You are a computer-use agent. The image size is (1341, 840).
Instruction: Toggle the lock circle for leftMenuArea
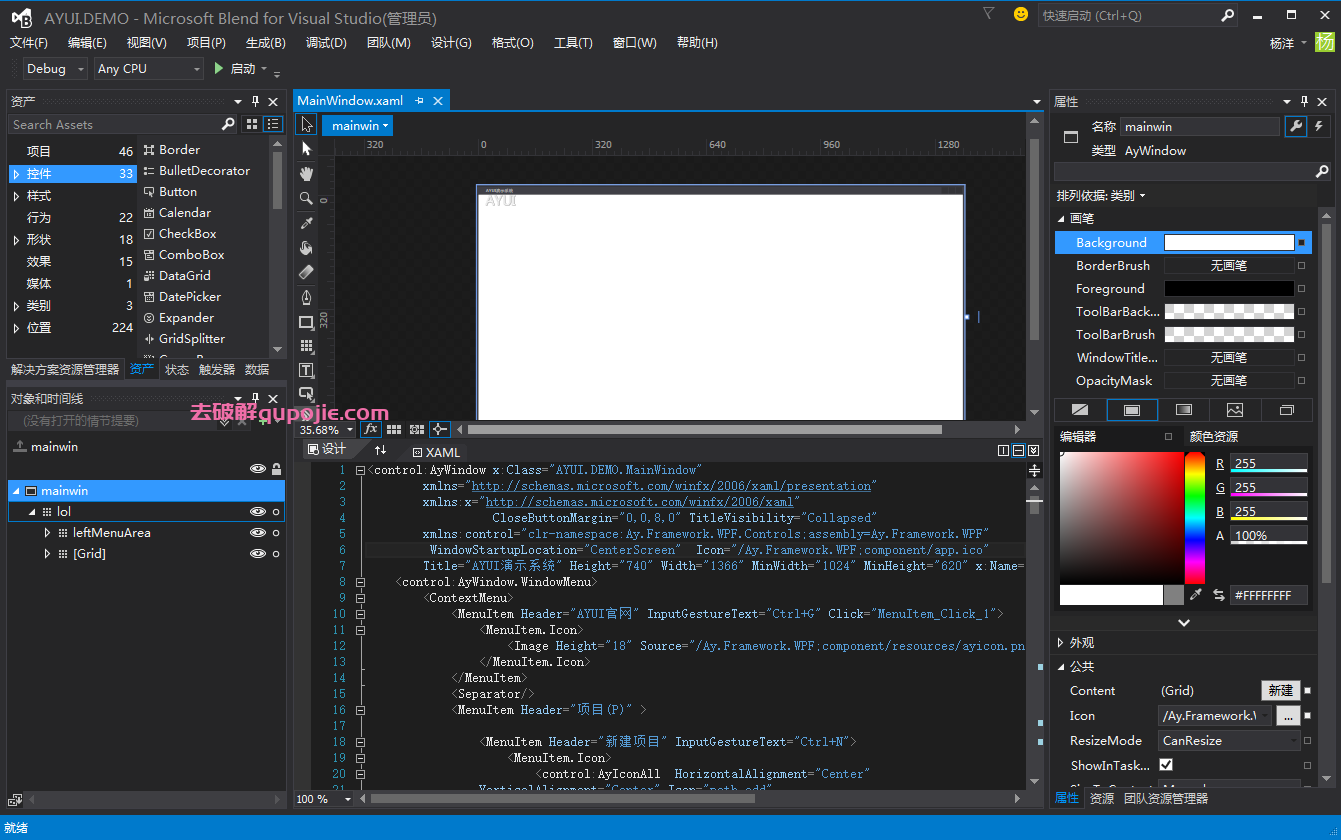[x=276, y=533]
